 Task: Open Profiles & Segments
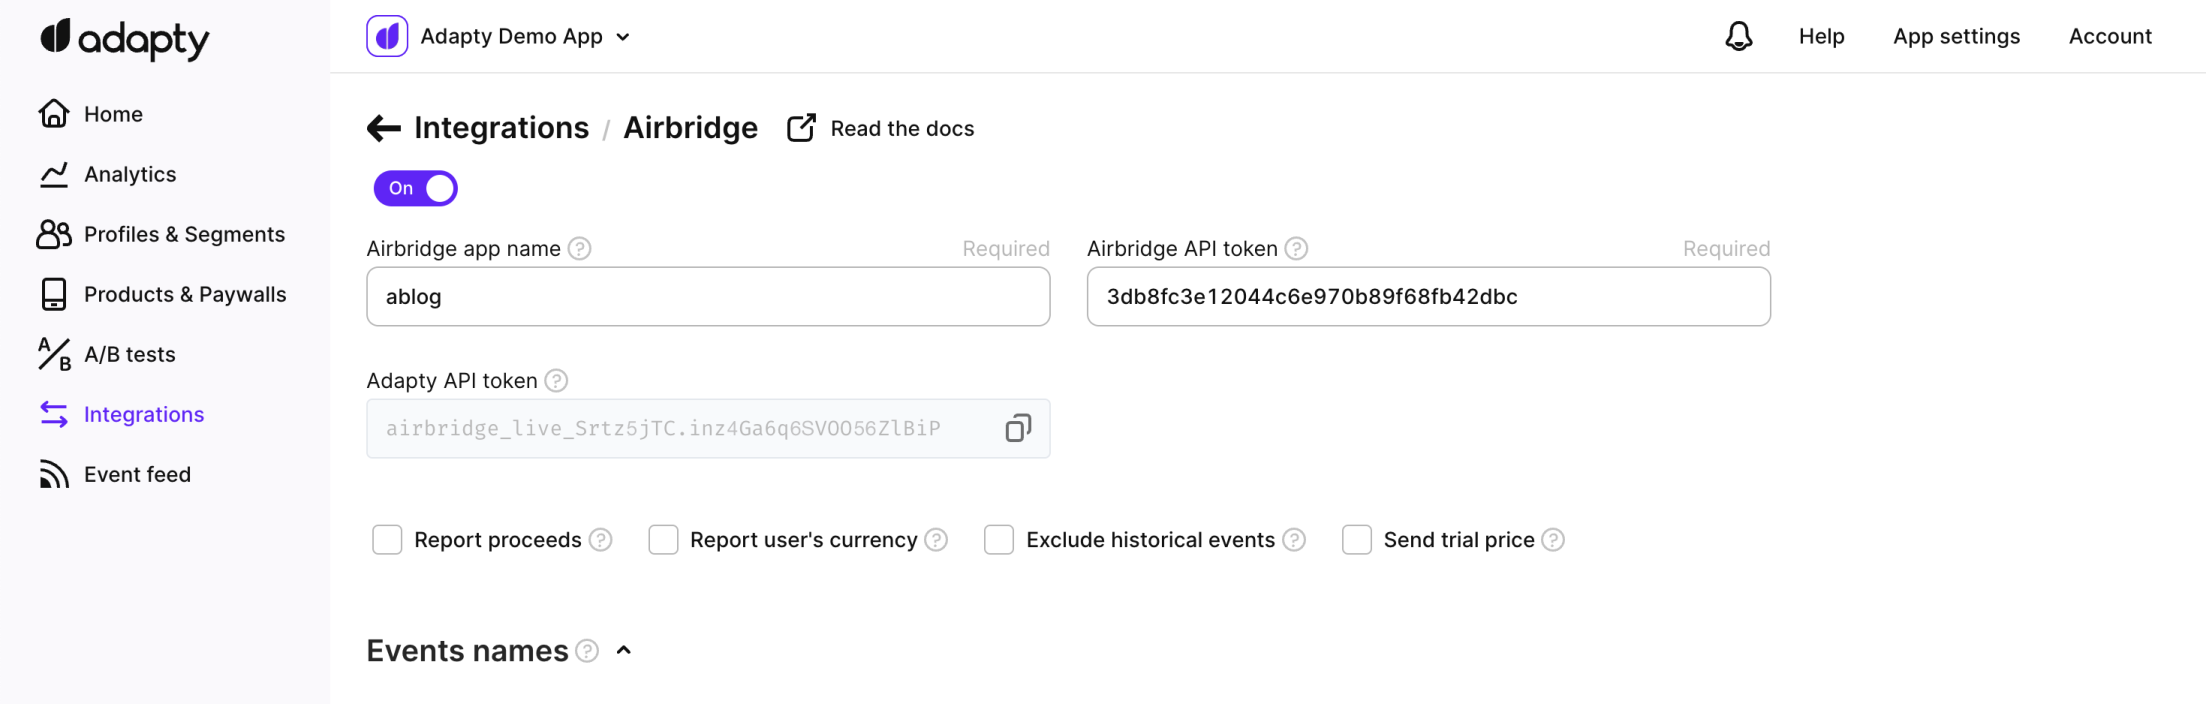(184, 234)
